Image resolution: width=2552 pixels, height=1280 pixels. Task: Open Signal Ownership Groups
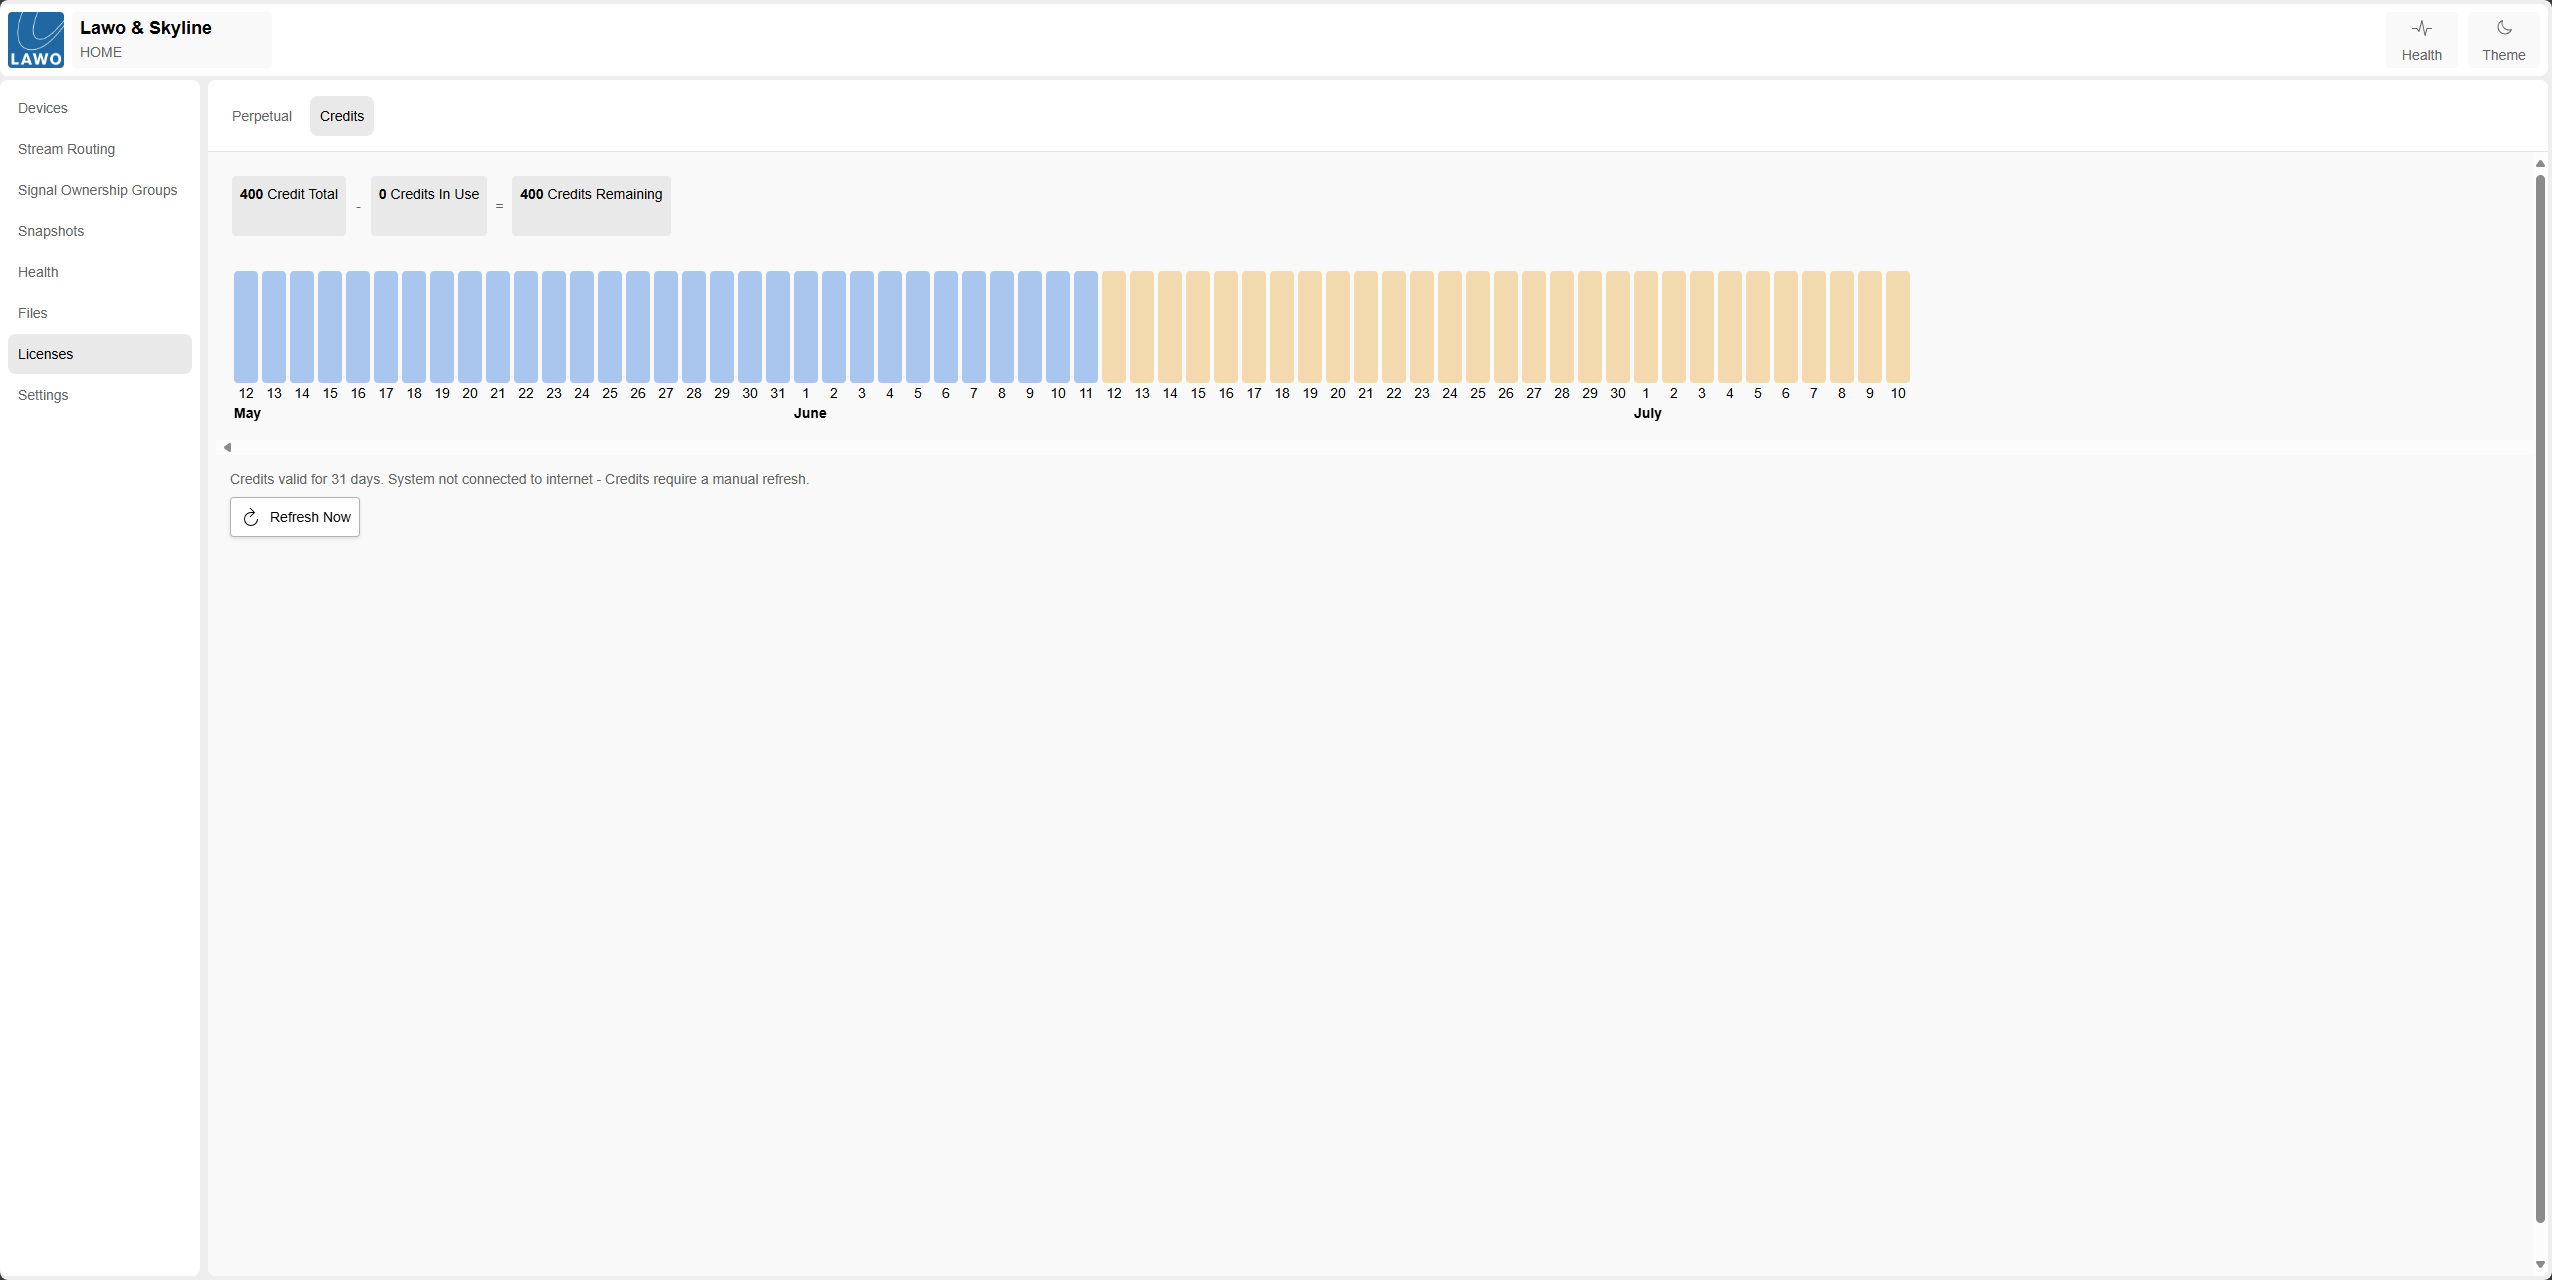(x=100, y=190)
